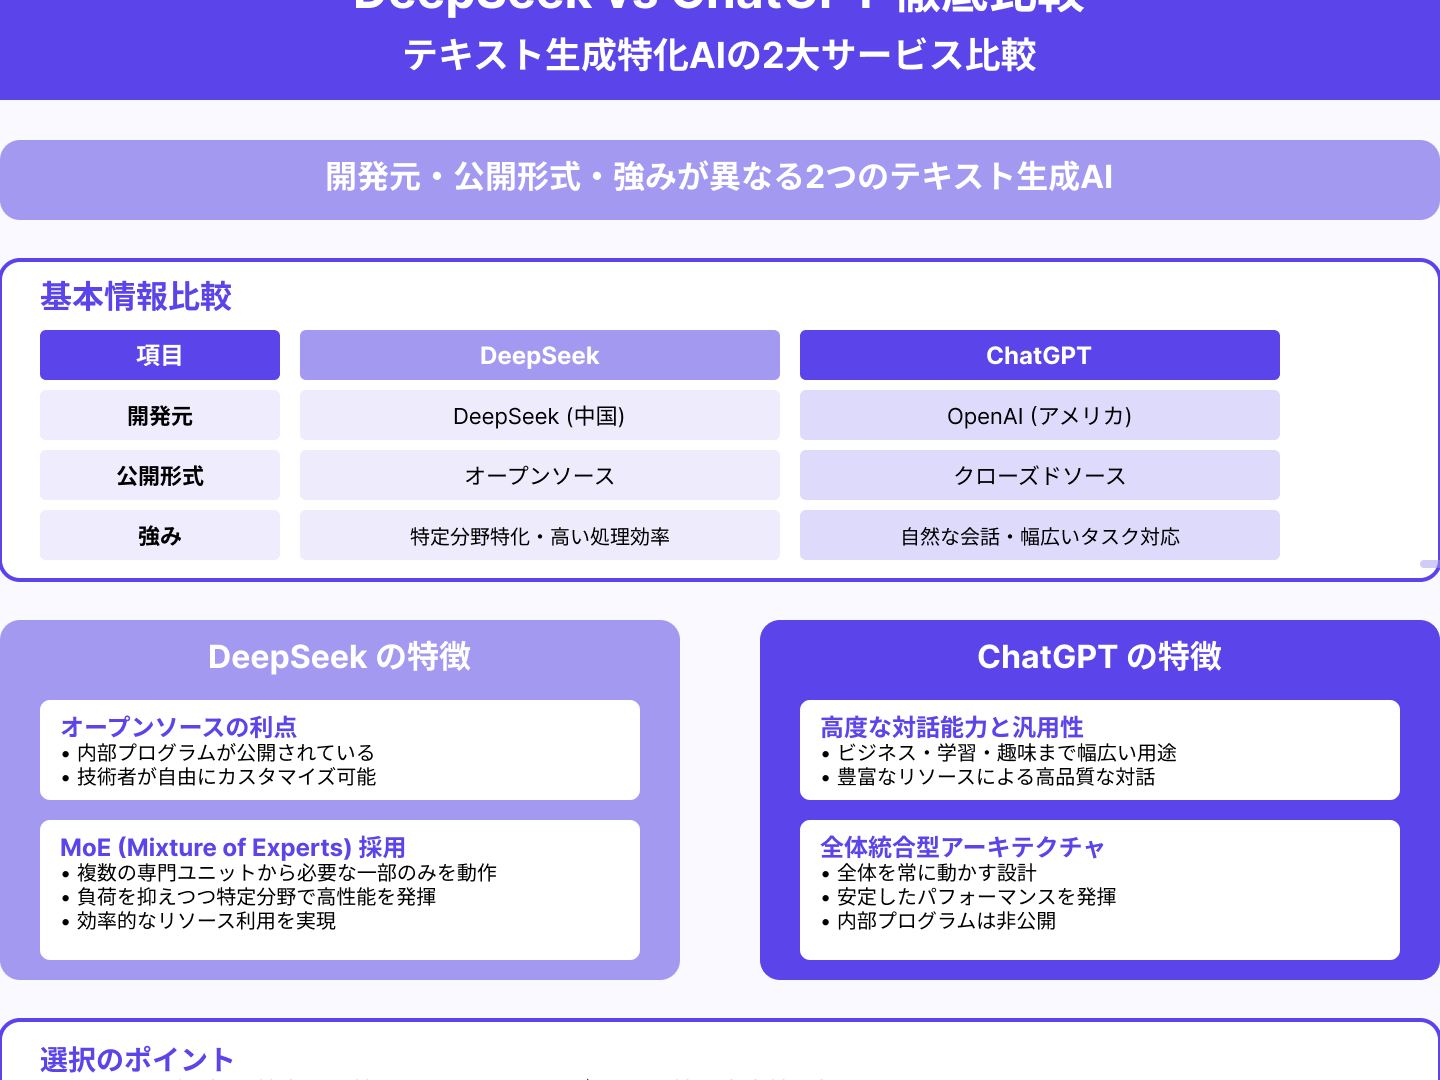
Task: Select the 'オープンソースの利点' card heading
Action: (x=179, y=727)
